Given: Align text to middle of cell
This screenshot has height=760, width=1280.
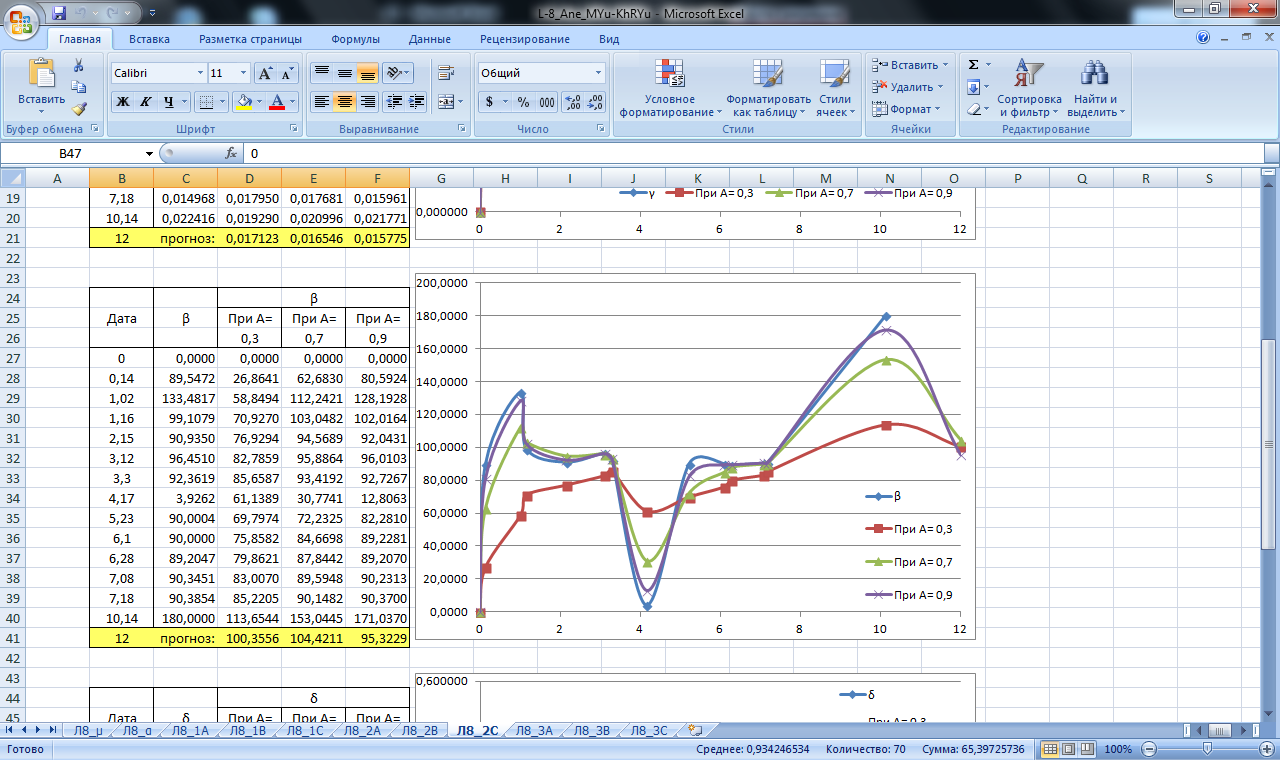Looking at the screenshot, I should pos(344,73).
